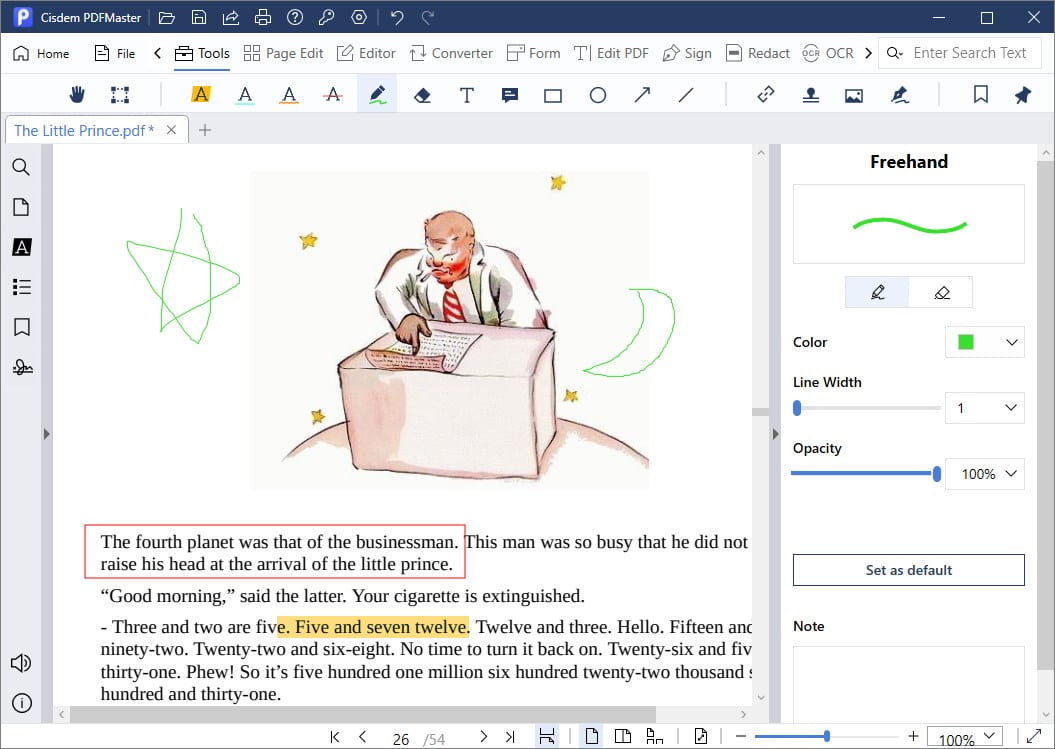The height and width of the screenshot is (749, 1055).
Task: Choose the Strikethrough annotation tool
Action: (333, 95)
